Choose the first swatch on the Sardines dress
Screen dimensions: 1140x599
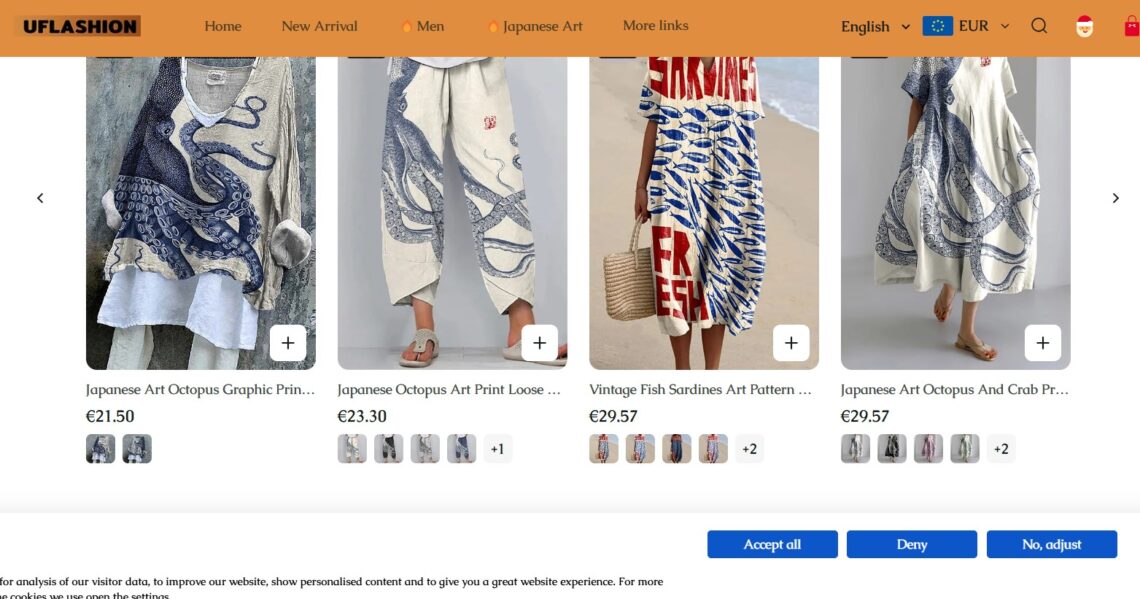pyautogui.click(x=601, y=448)
